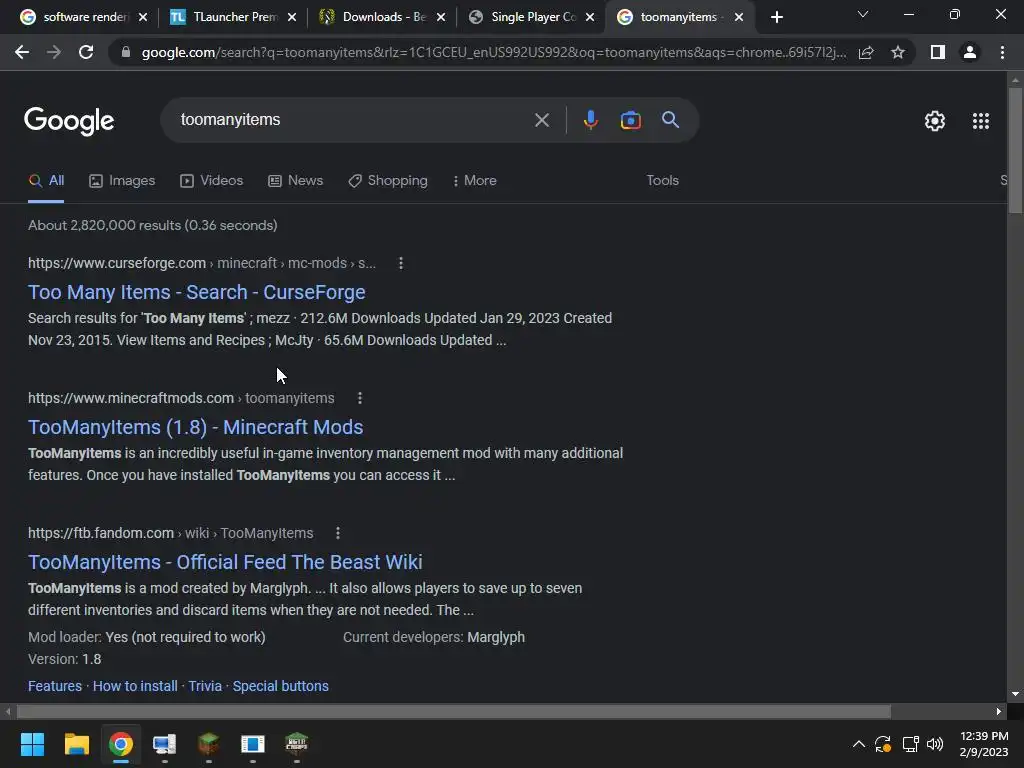Reload the current page
The height and width of the screenshot is (768, 1024).
pyautogui.click(x=86, y=52)
